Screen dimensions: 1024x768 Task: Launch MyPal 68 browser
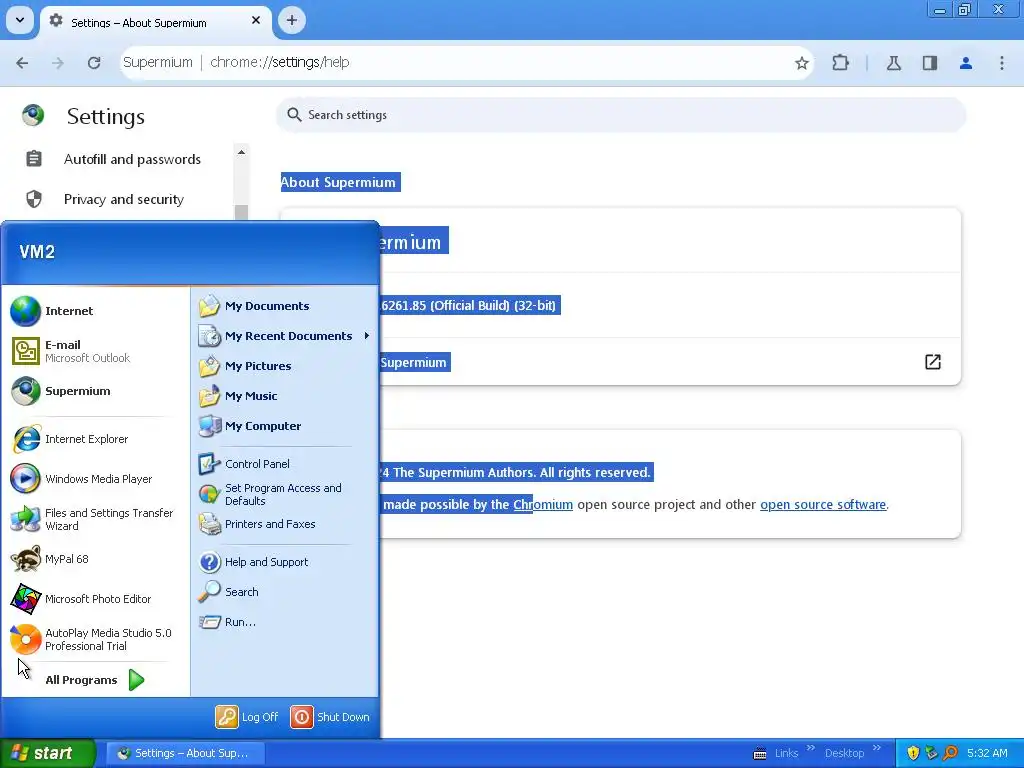tap(50, 559)
